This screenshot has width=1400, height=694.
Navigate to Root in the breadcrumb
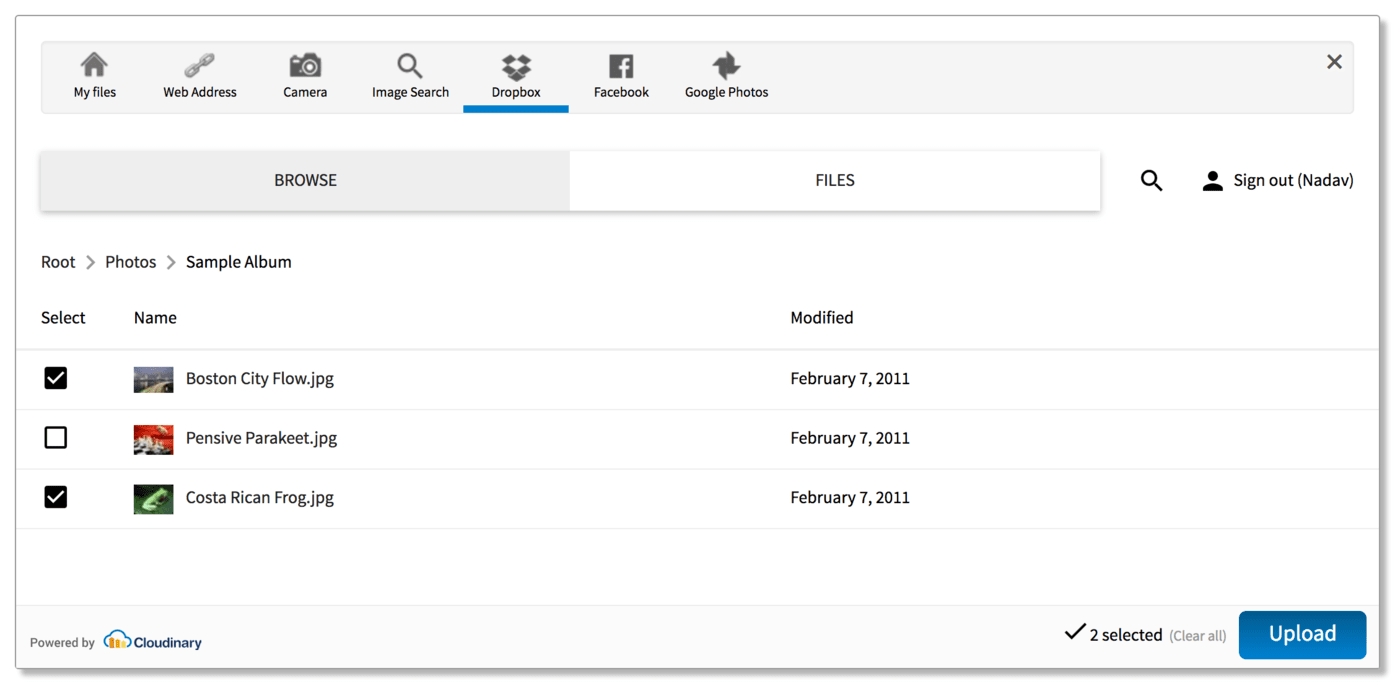pyautogui.click(x=58, y=262)
